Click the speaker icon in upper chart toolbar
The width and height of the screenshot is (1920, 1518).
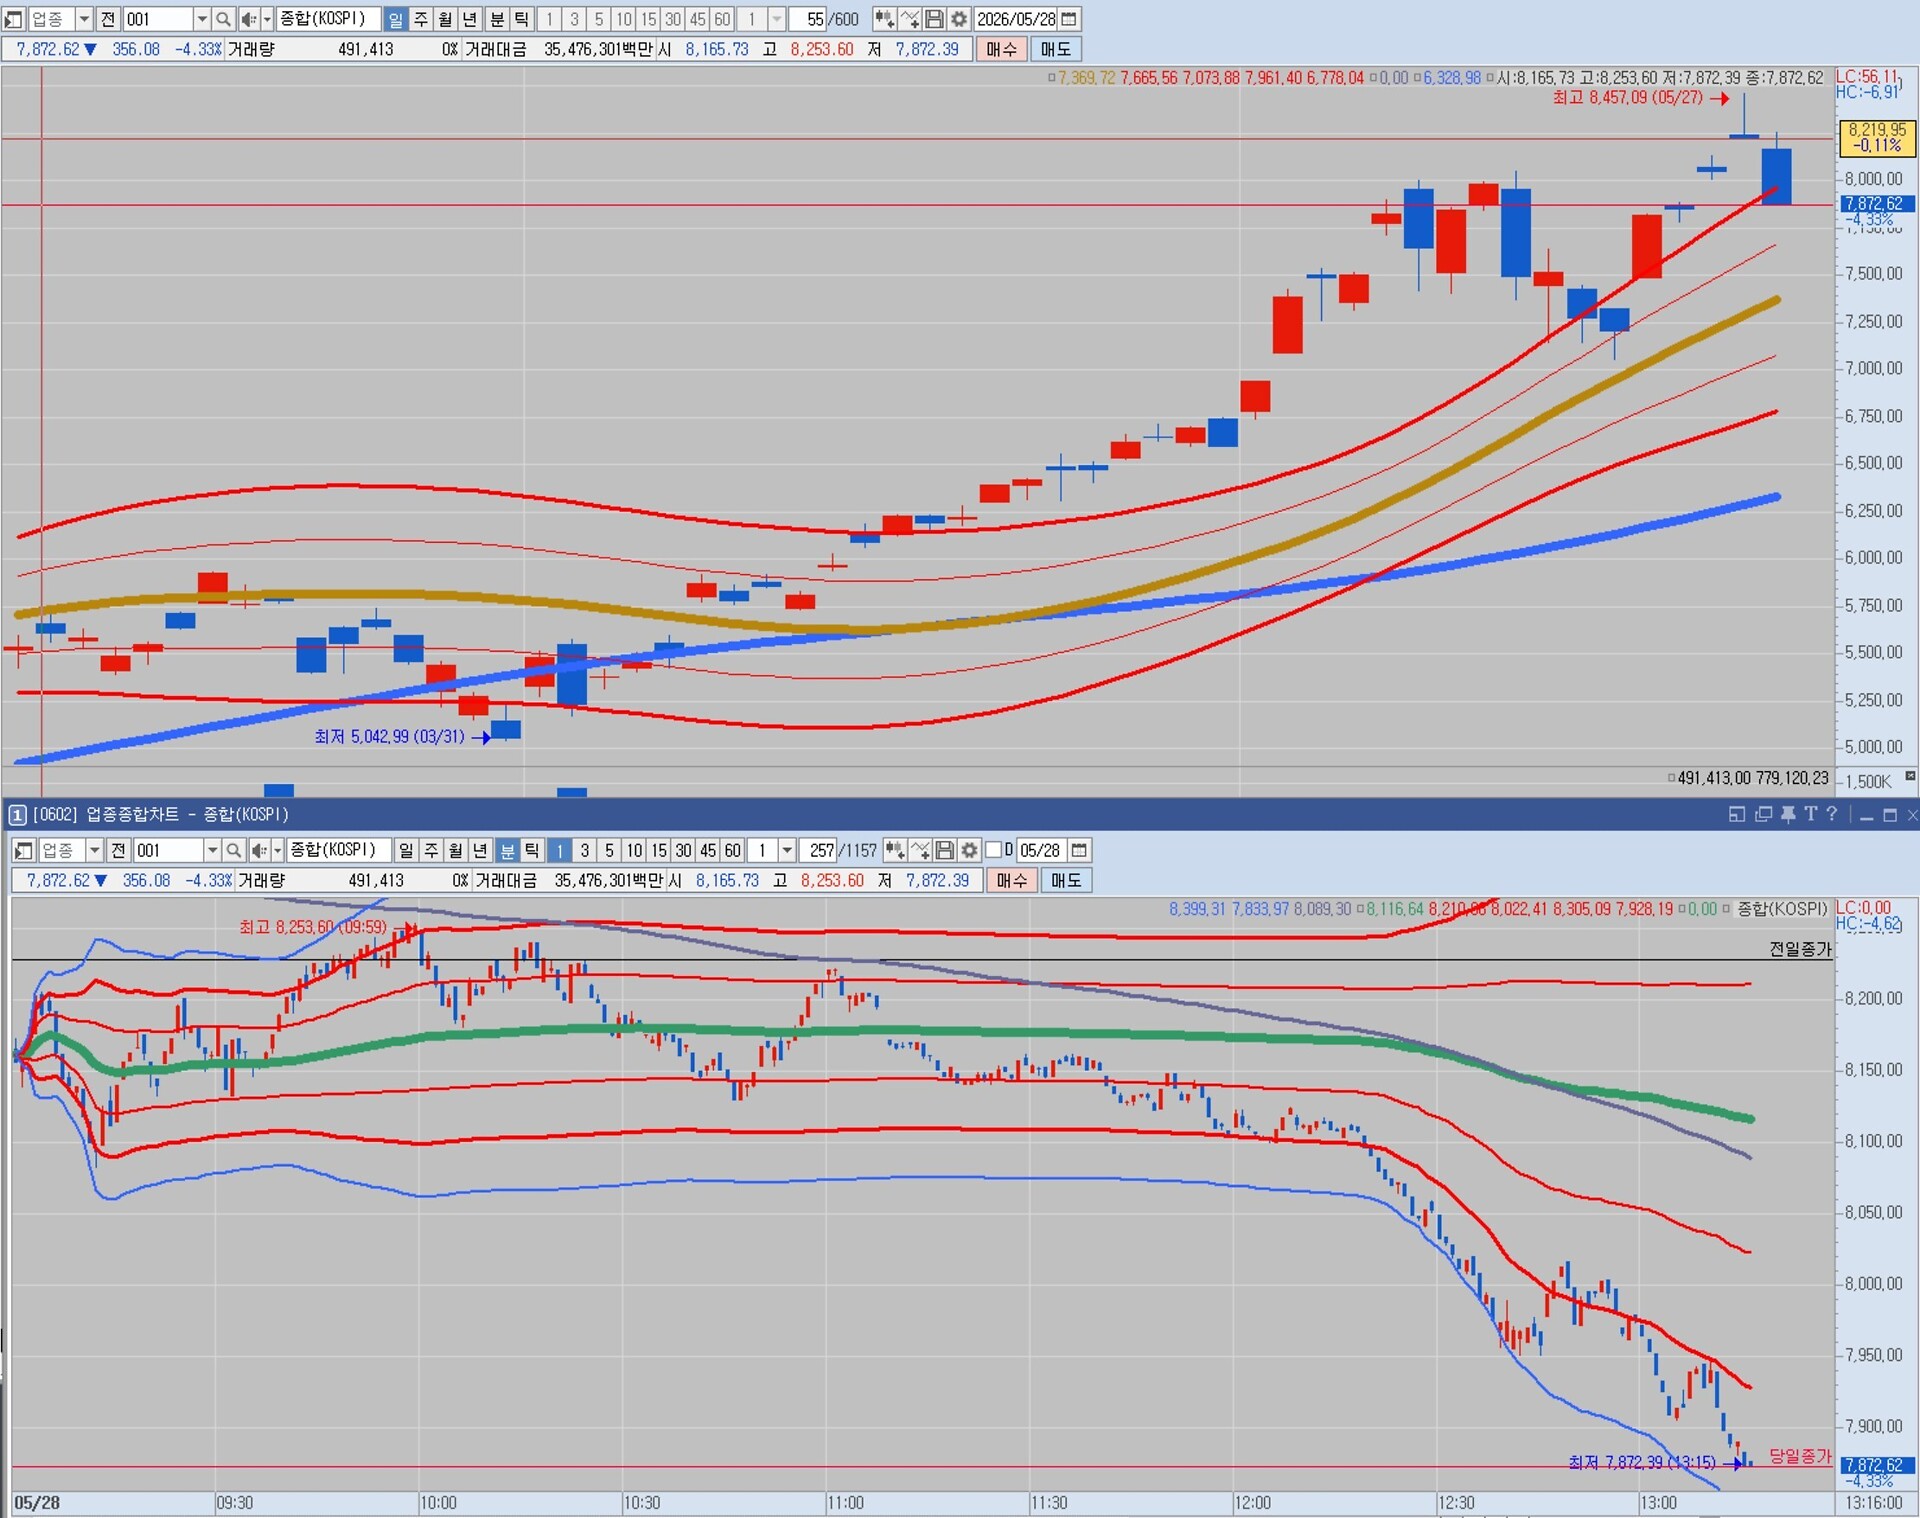click(x=248, y=19)
